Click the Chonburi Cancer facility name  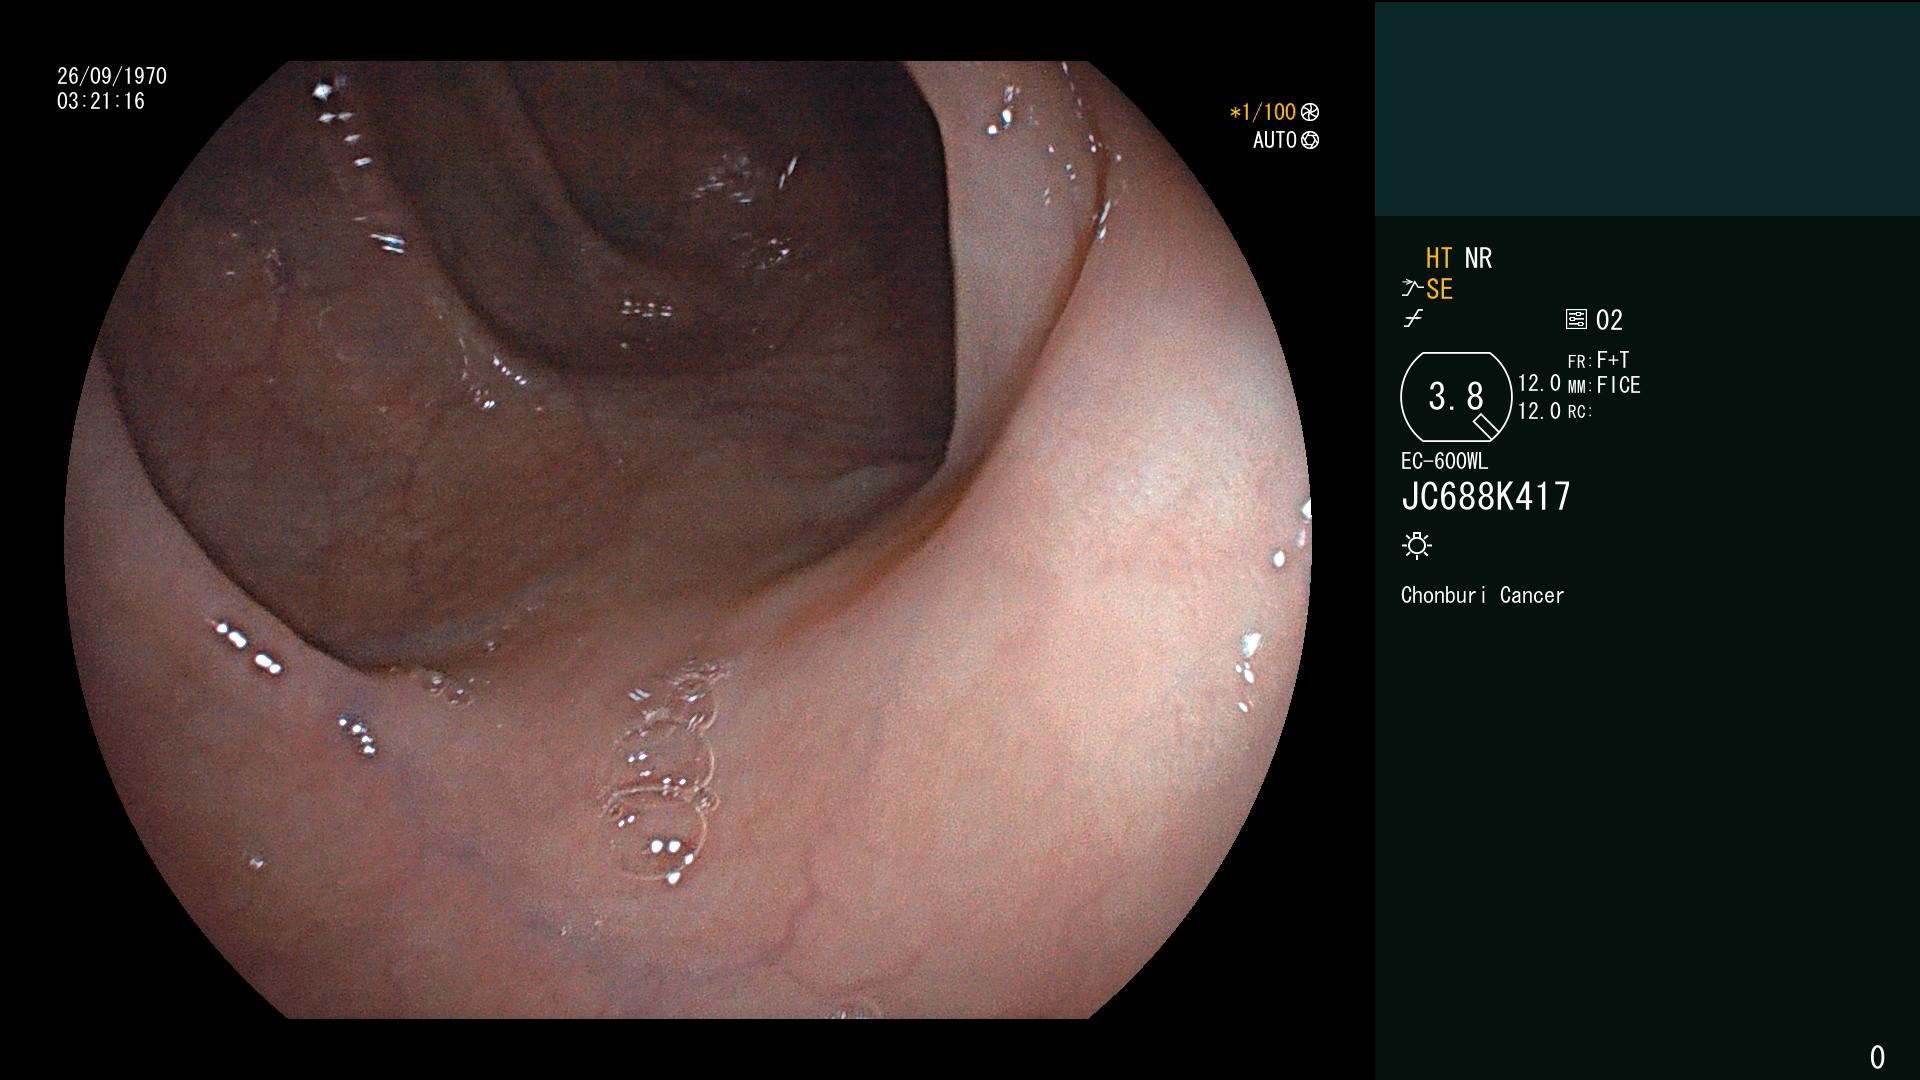coord(1482,595)
